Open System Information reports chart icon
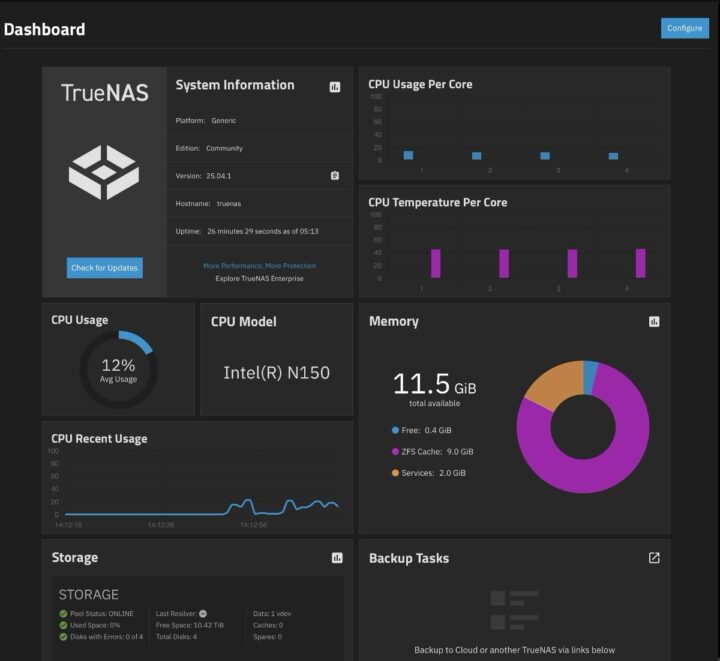Viewport: 720px width, 661px height. pos(335,87)
